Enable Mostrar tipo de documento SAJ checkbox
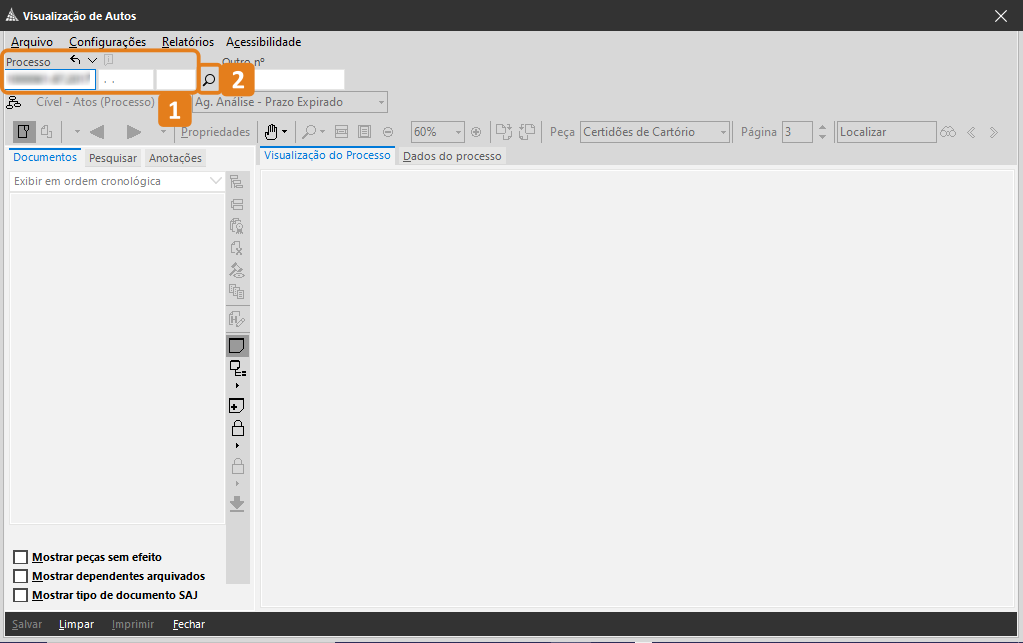1023x643 pixels. 21,595
